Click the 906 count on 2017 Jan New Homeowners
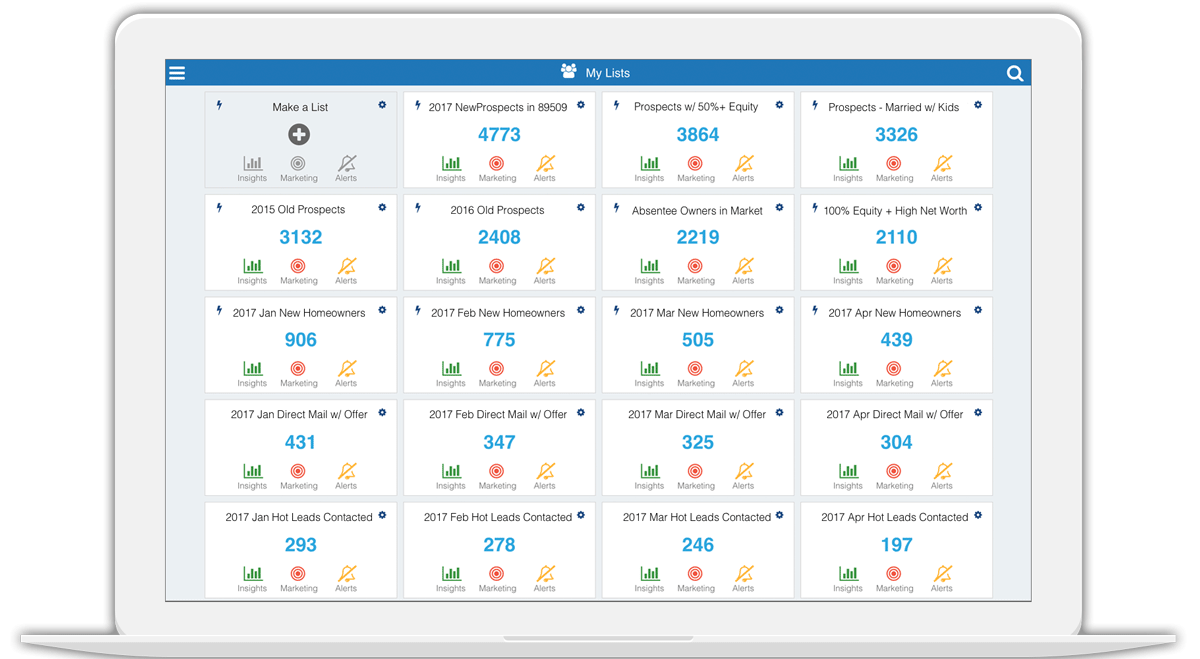 coord(300,340)
